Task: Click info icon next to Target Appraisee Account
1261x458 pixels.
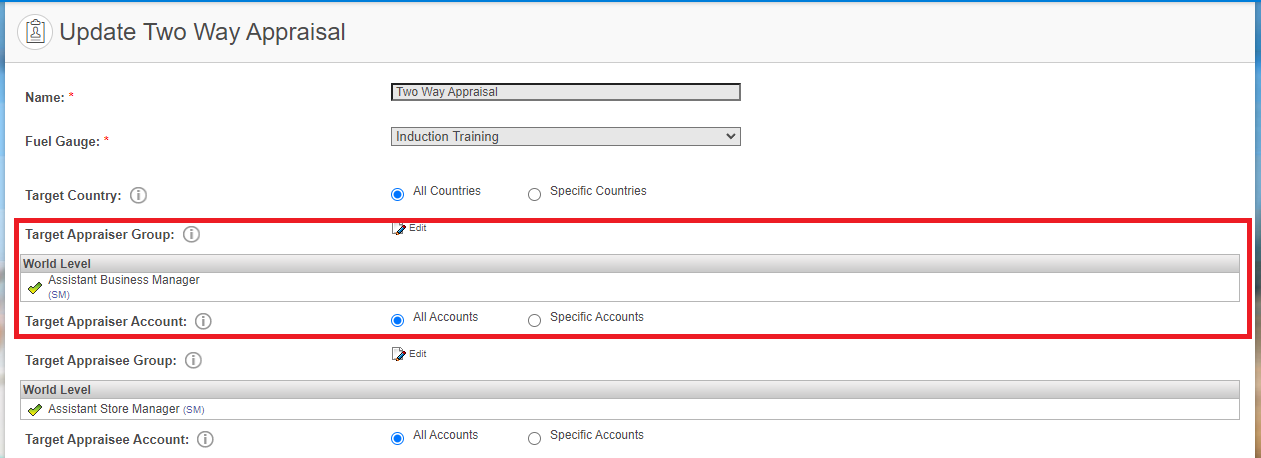Action: tap(205, 440)
